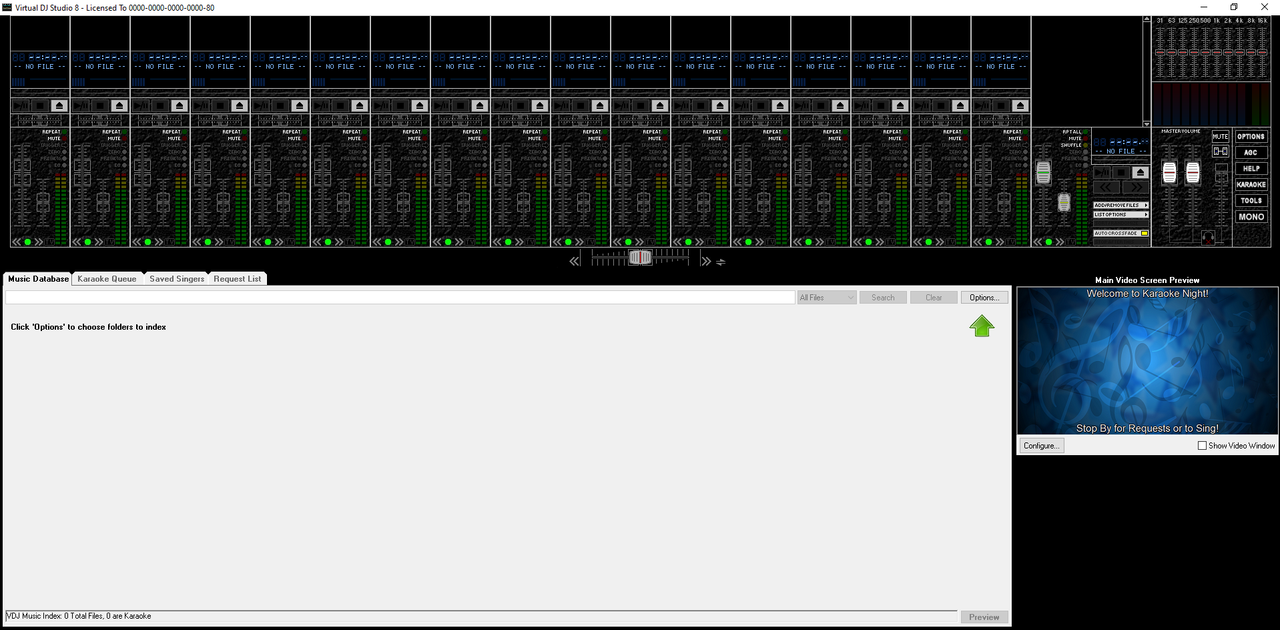Toggle MUTE on the second deck
The width and height of the screenshot is (1280, 630).
click(118, 138)
